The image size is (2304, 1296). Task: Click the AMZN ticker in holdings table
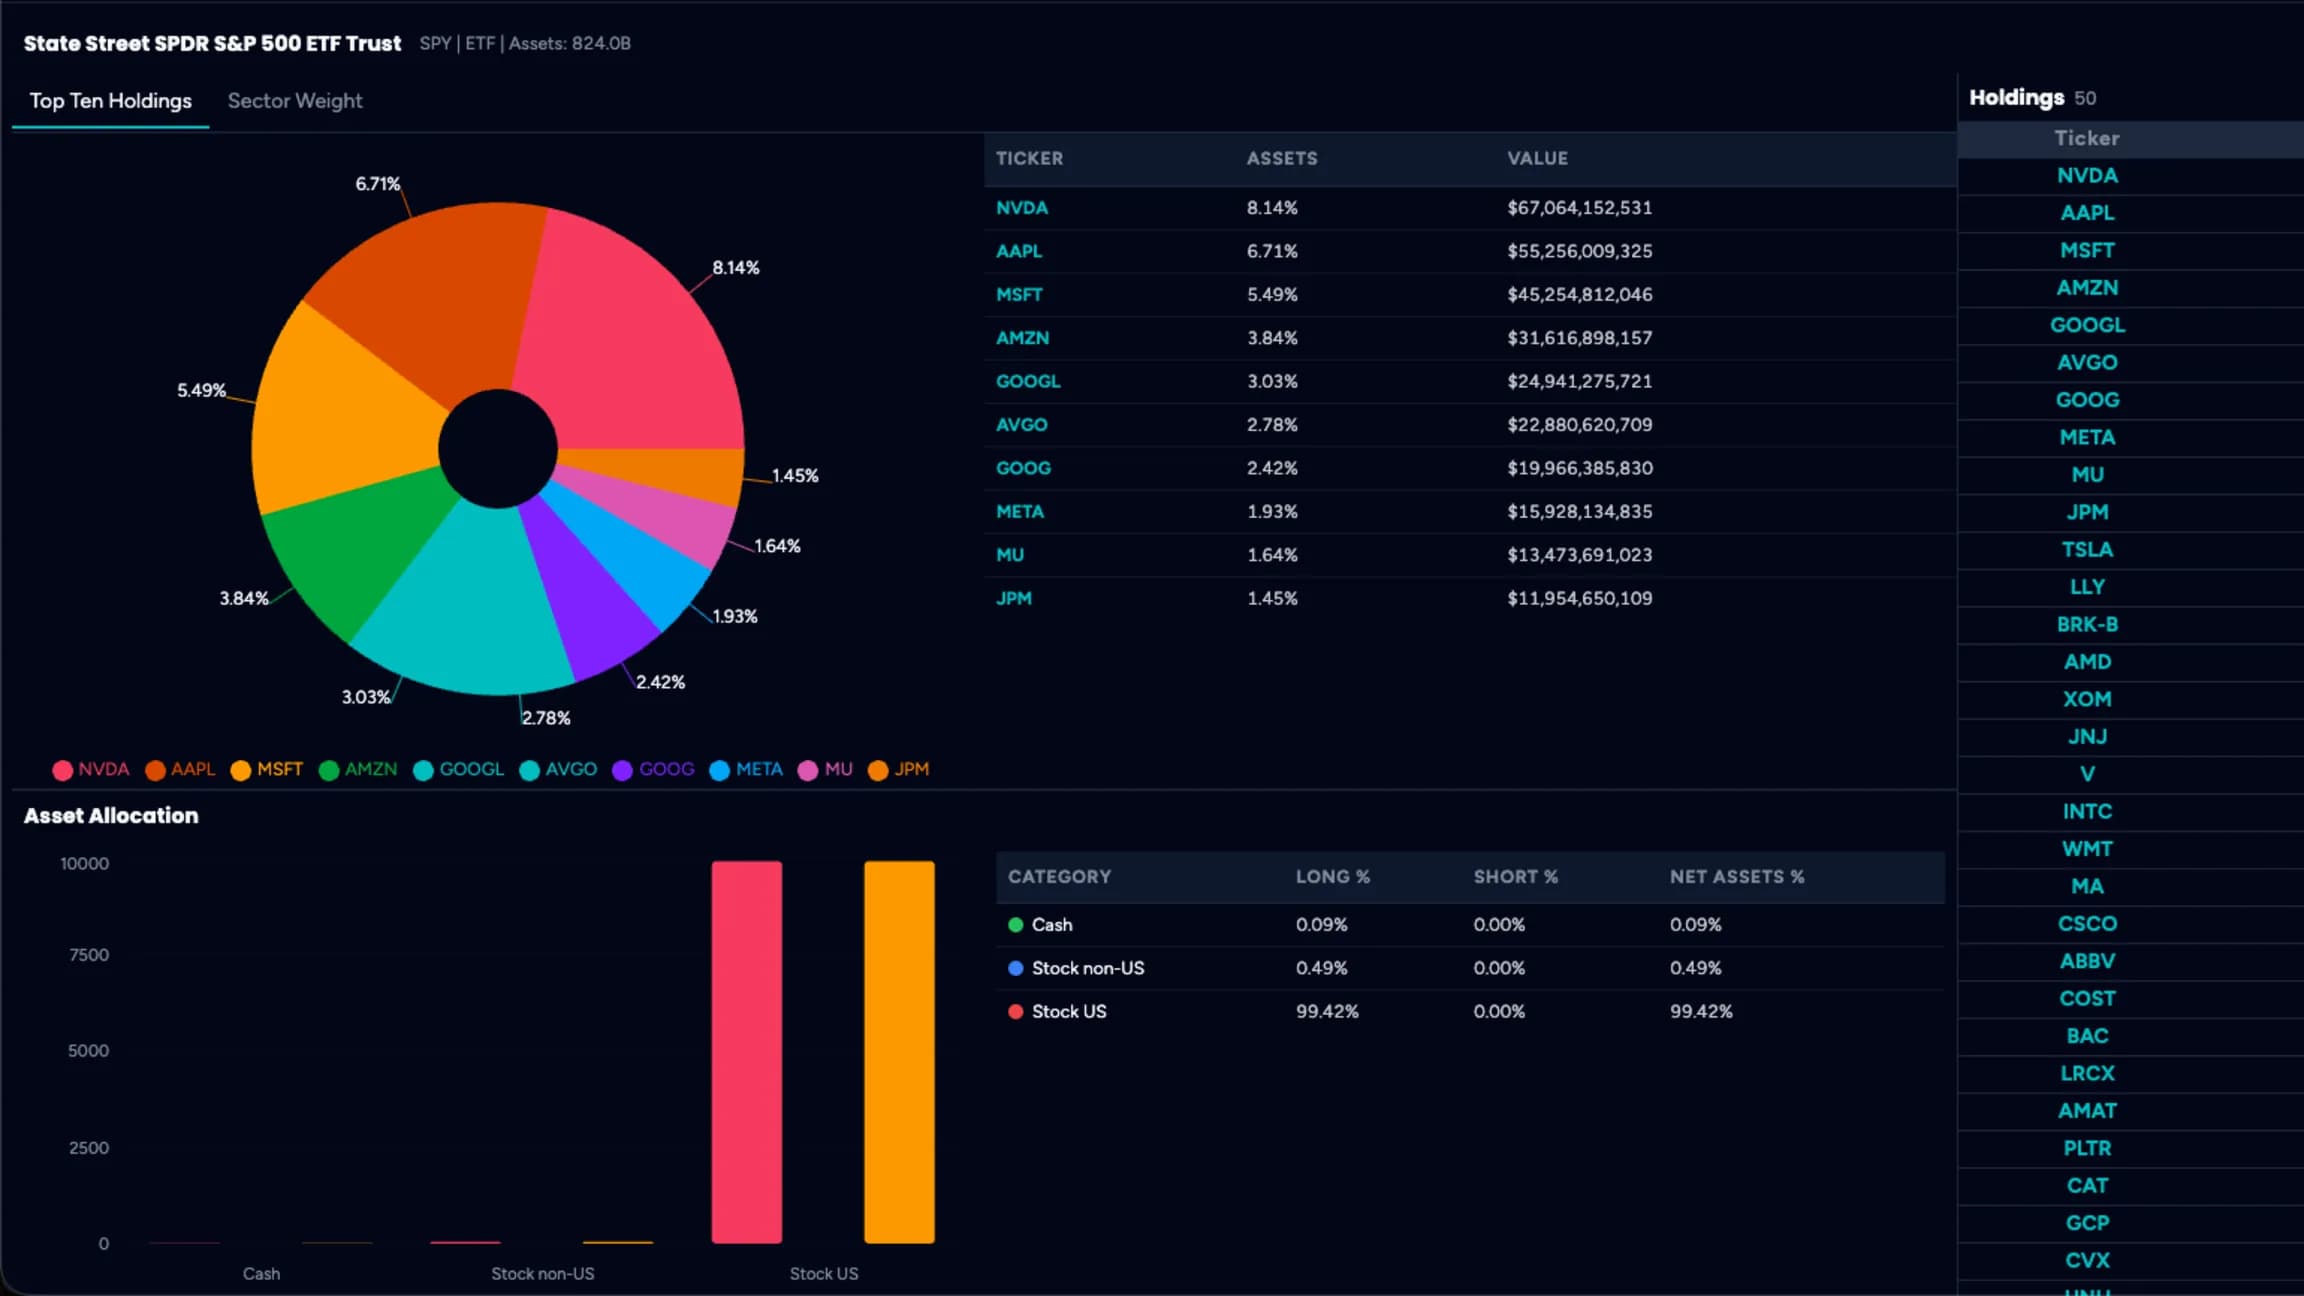coord(1022,338)
